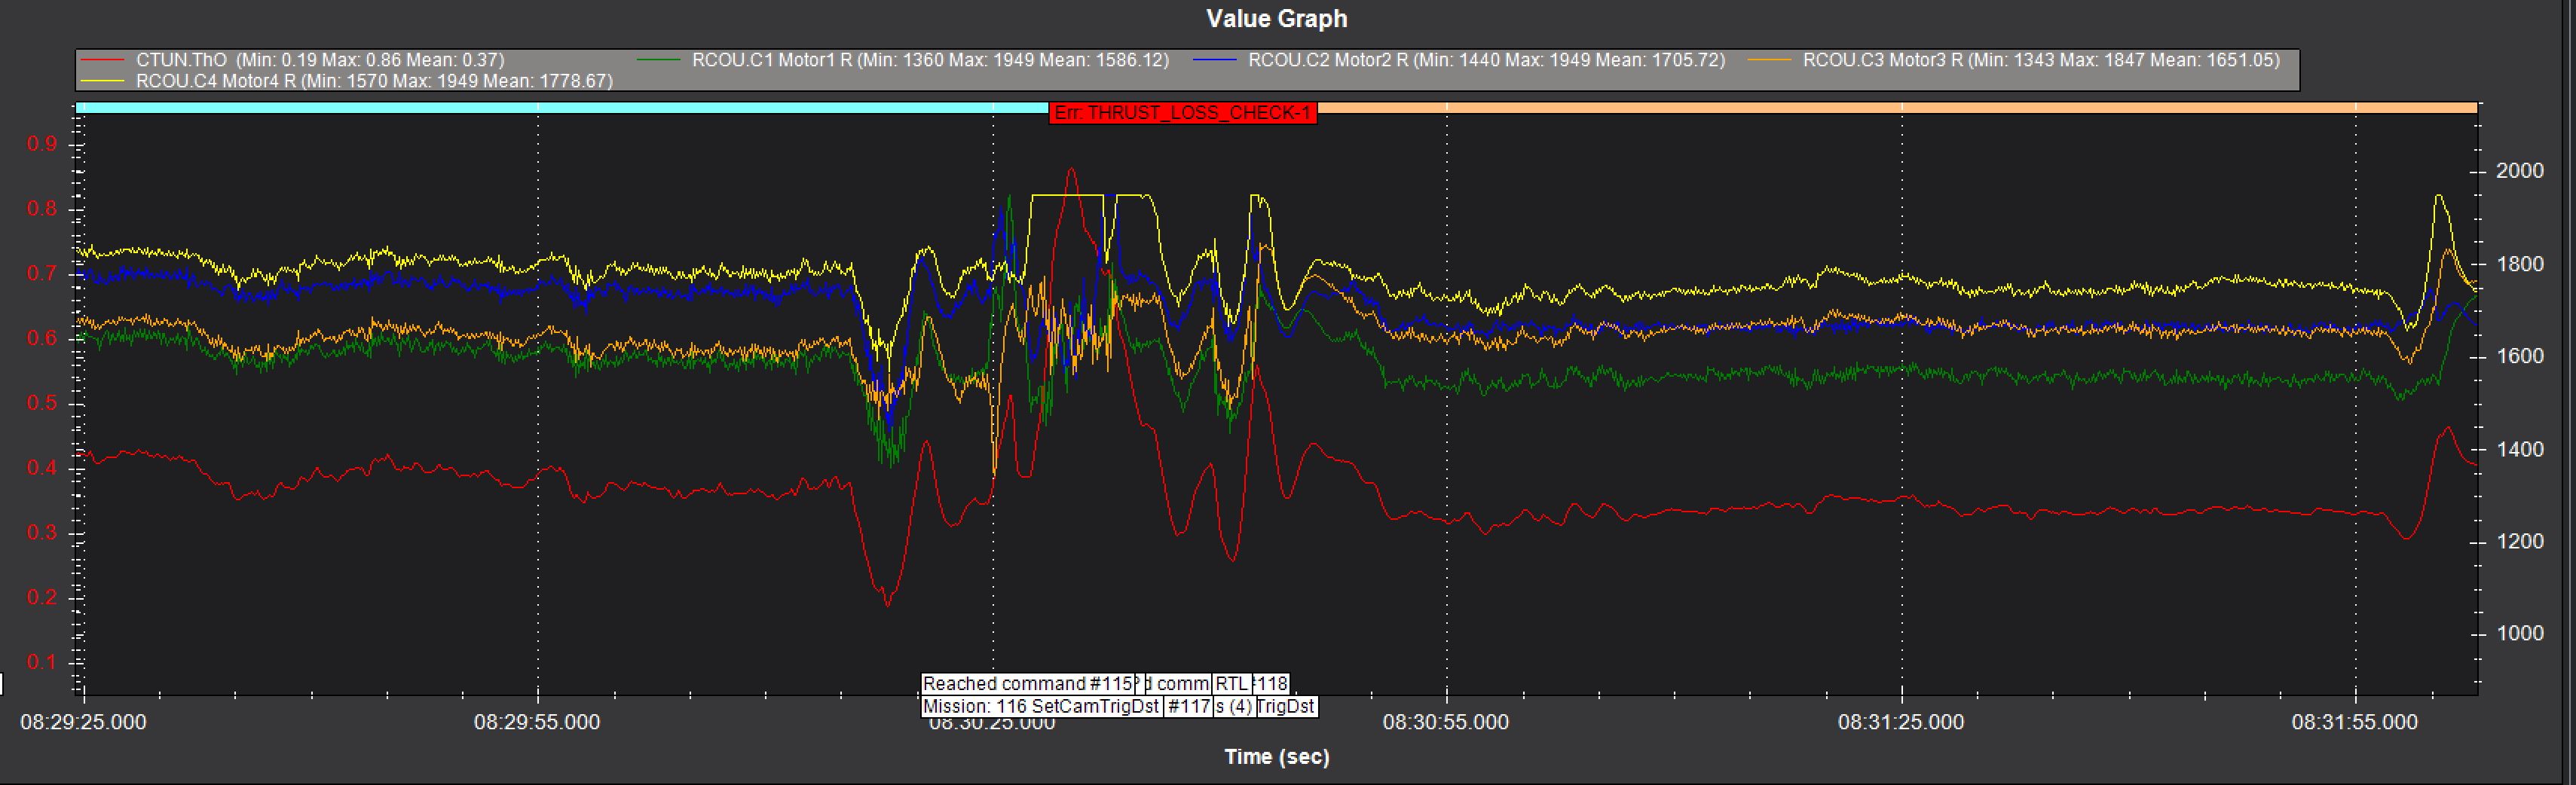Screen dimensions: 2576x785
Task: Click the 0.2 value on left axis
Action: [x=42, y=597]
